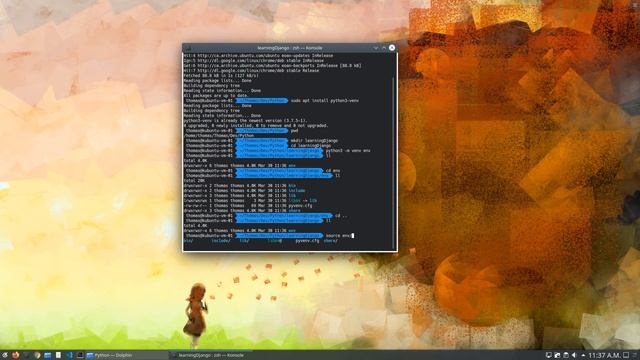The width and height of the screenshot is (640, 360).
Task: Launch the blue code editor taskbar icon
Action: [69, 356]
